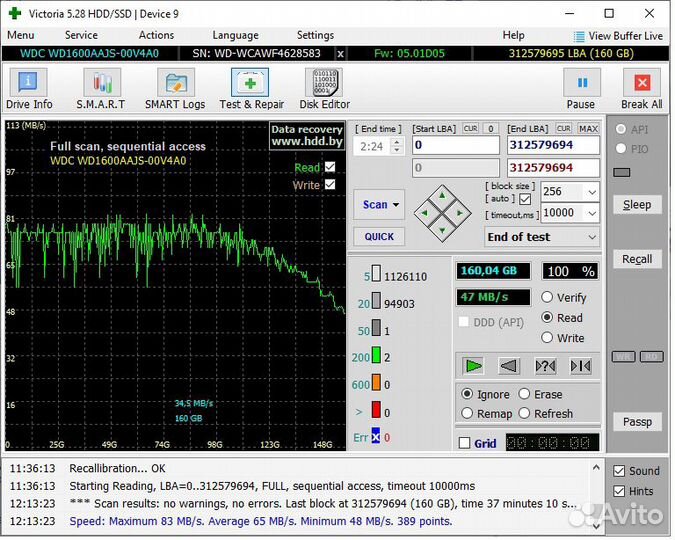Screen dimensions: 675x540
Task: Expand the block size dropdown
Action: (591, 192)
